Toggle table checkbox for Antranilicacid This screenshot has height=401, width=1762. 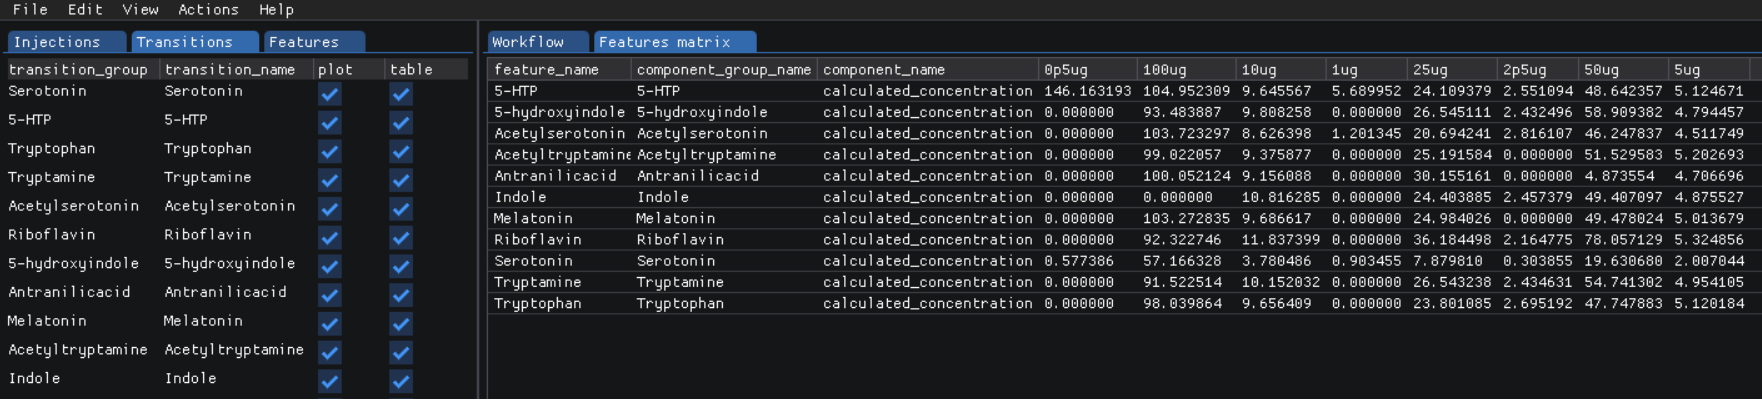401,295
